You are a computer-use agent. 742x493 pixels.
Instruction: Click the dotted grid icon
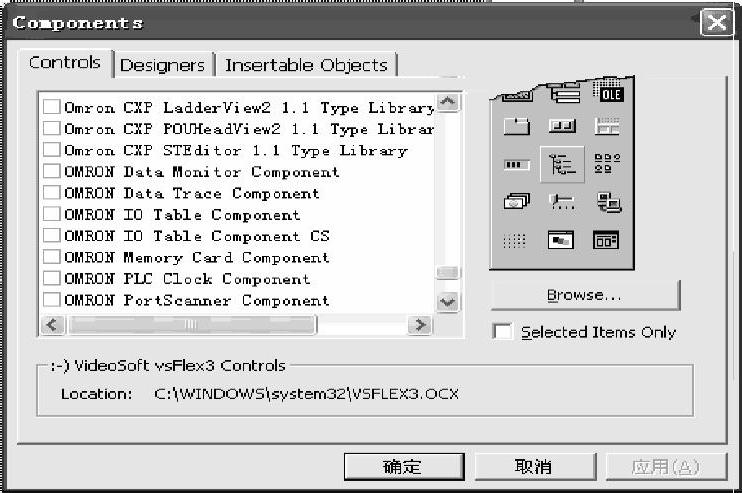pyautogui.click(x=514, y=241)
